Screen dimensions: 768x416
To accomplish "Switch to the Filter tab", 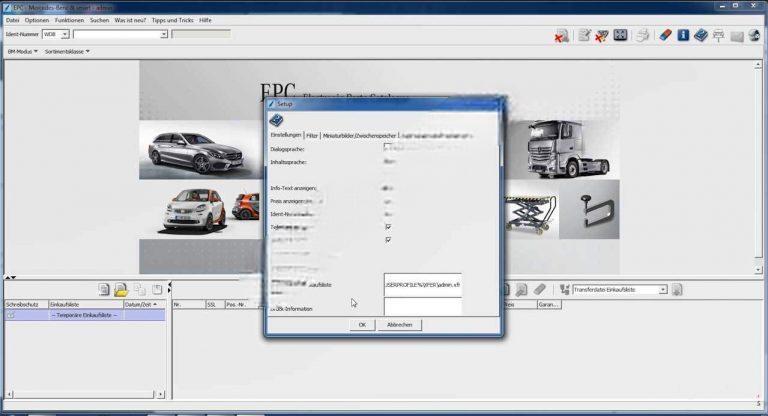I will pyautogui.click(x=312, y=136).
